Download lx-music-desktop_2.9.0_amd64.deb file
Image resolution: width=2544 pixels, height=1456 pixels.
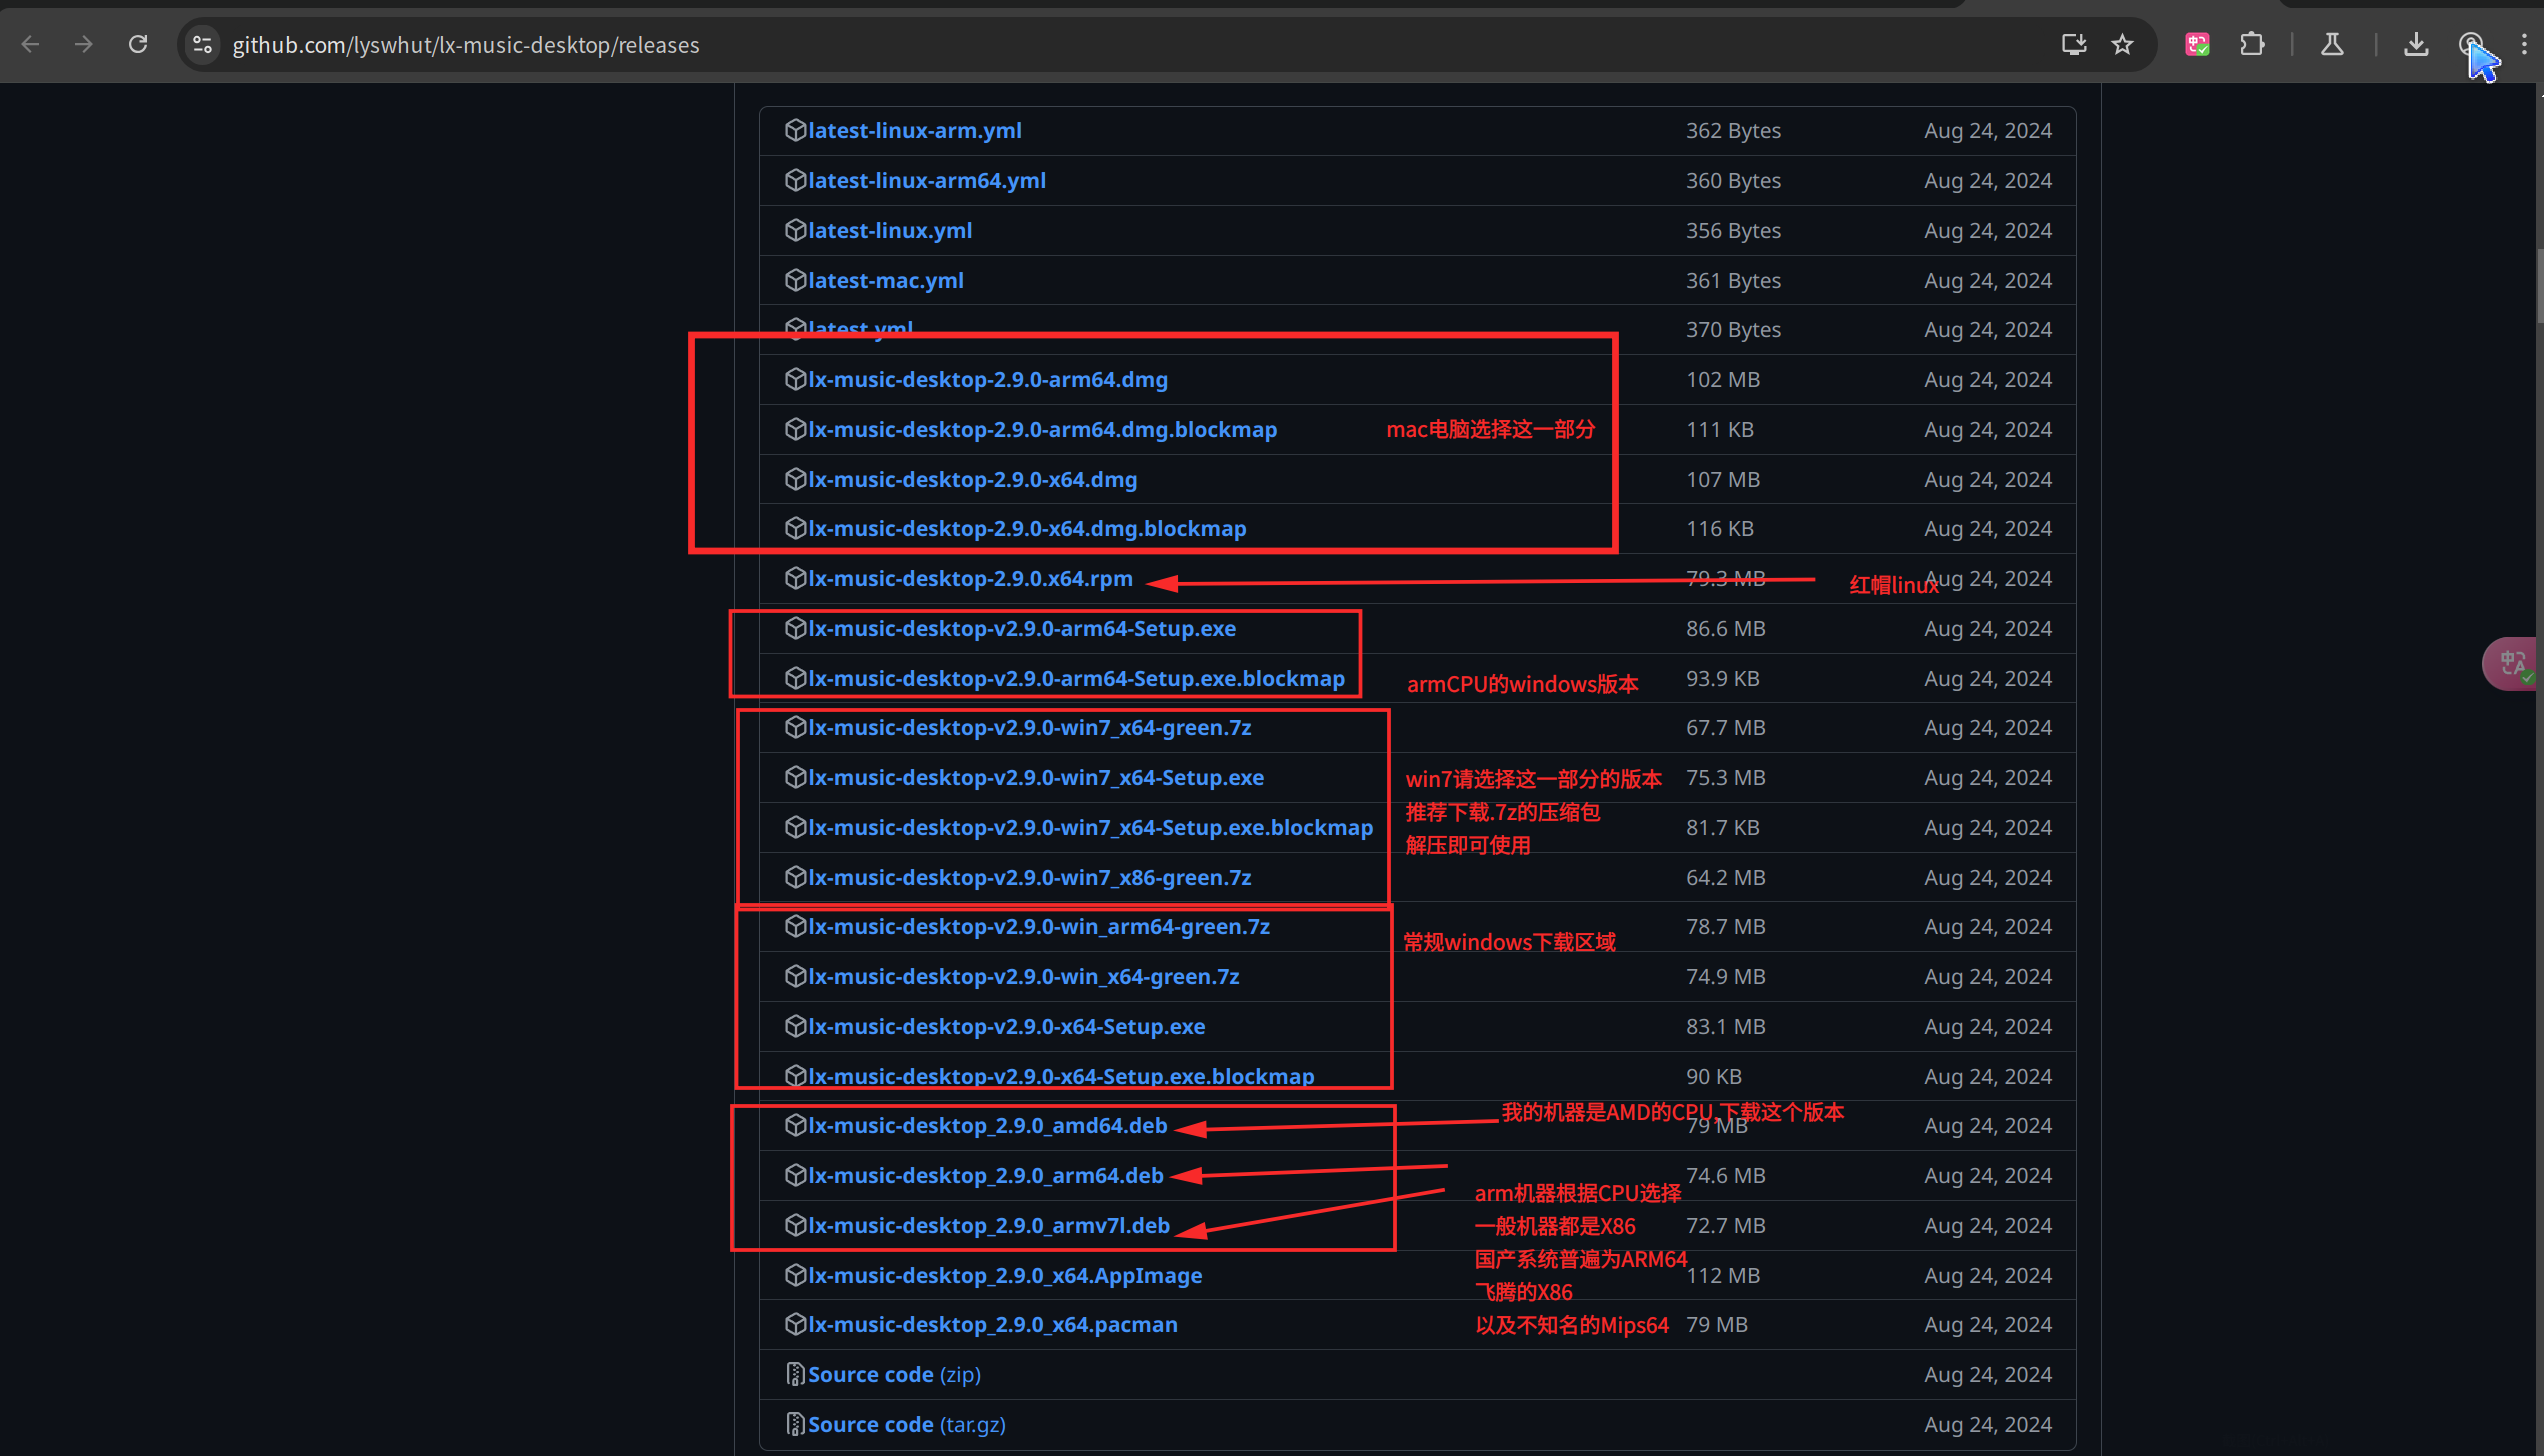click(987, 1126)
